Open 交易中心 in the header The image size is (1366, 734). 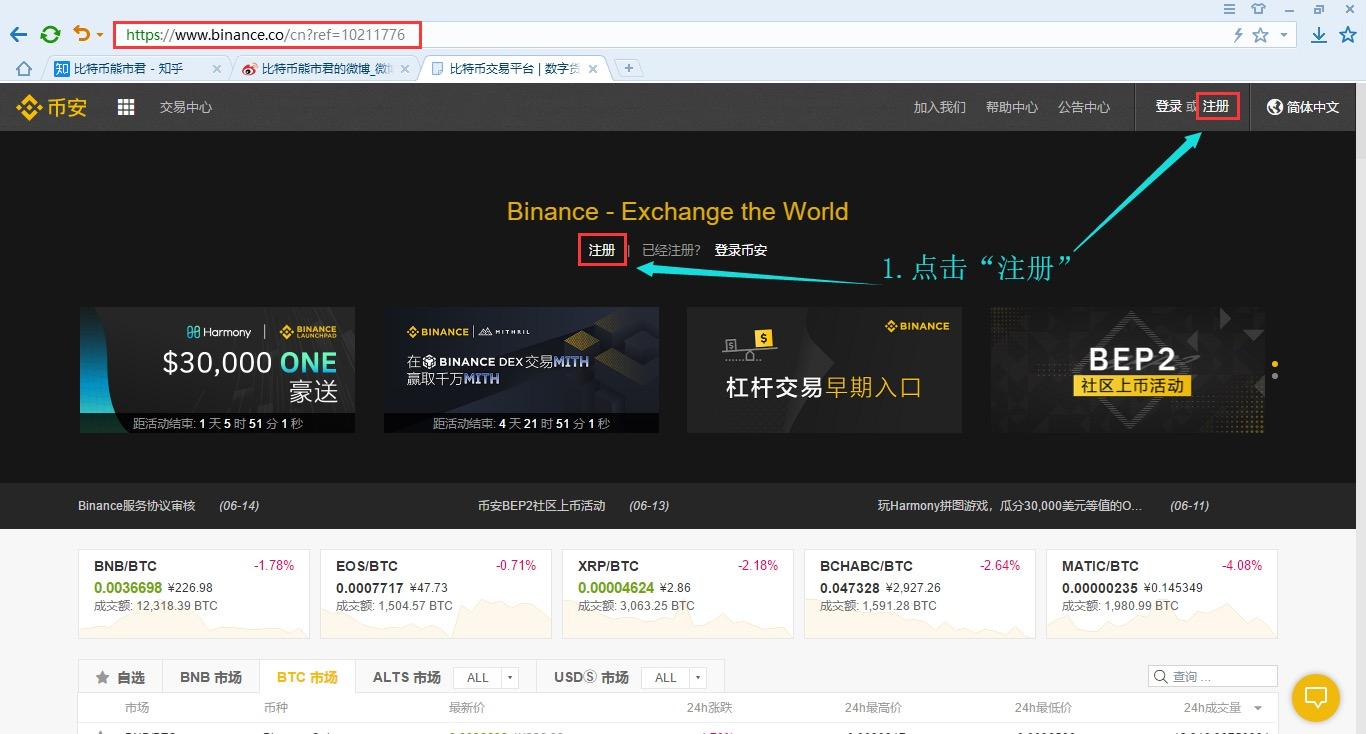(186, 107)
